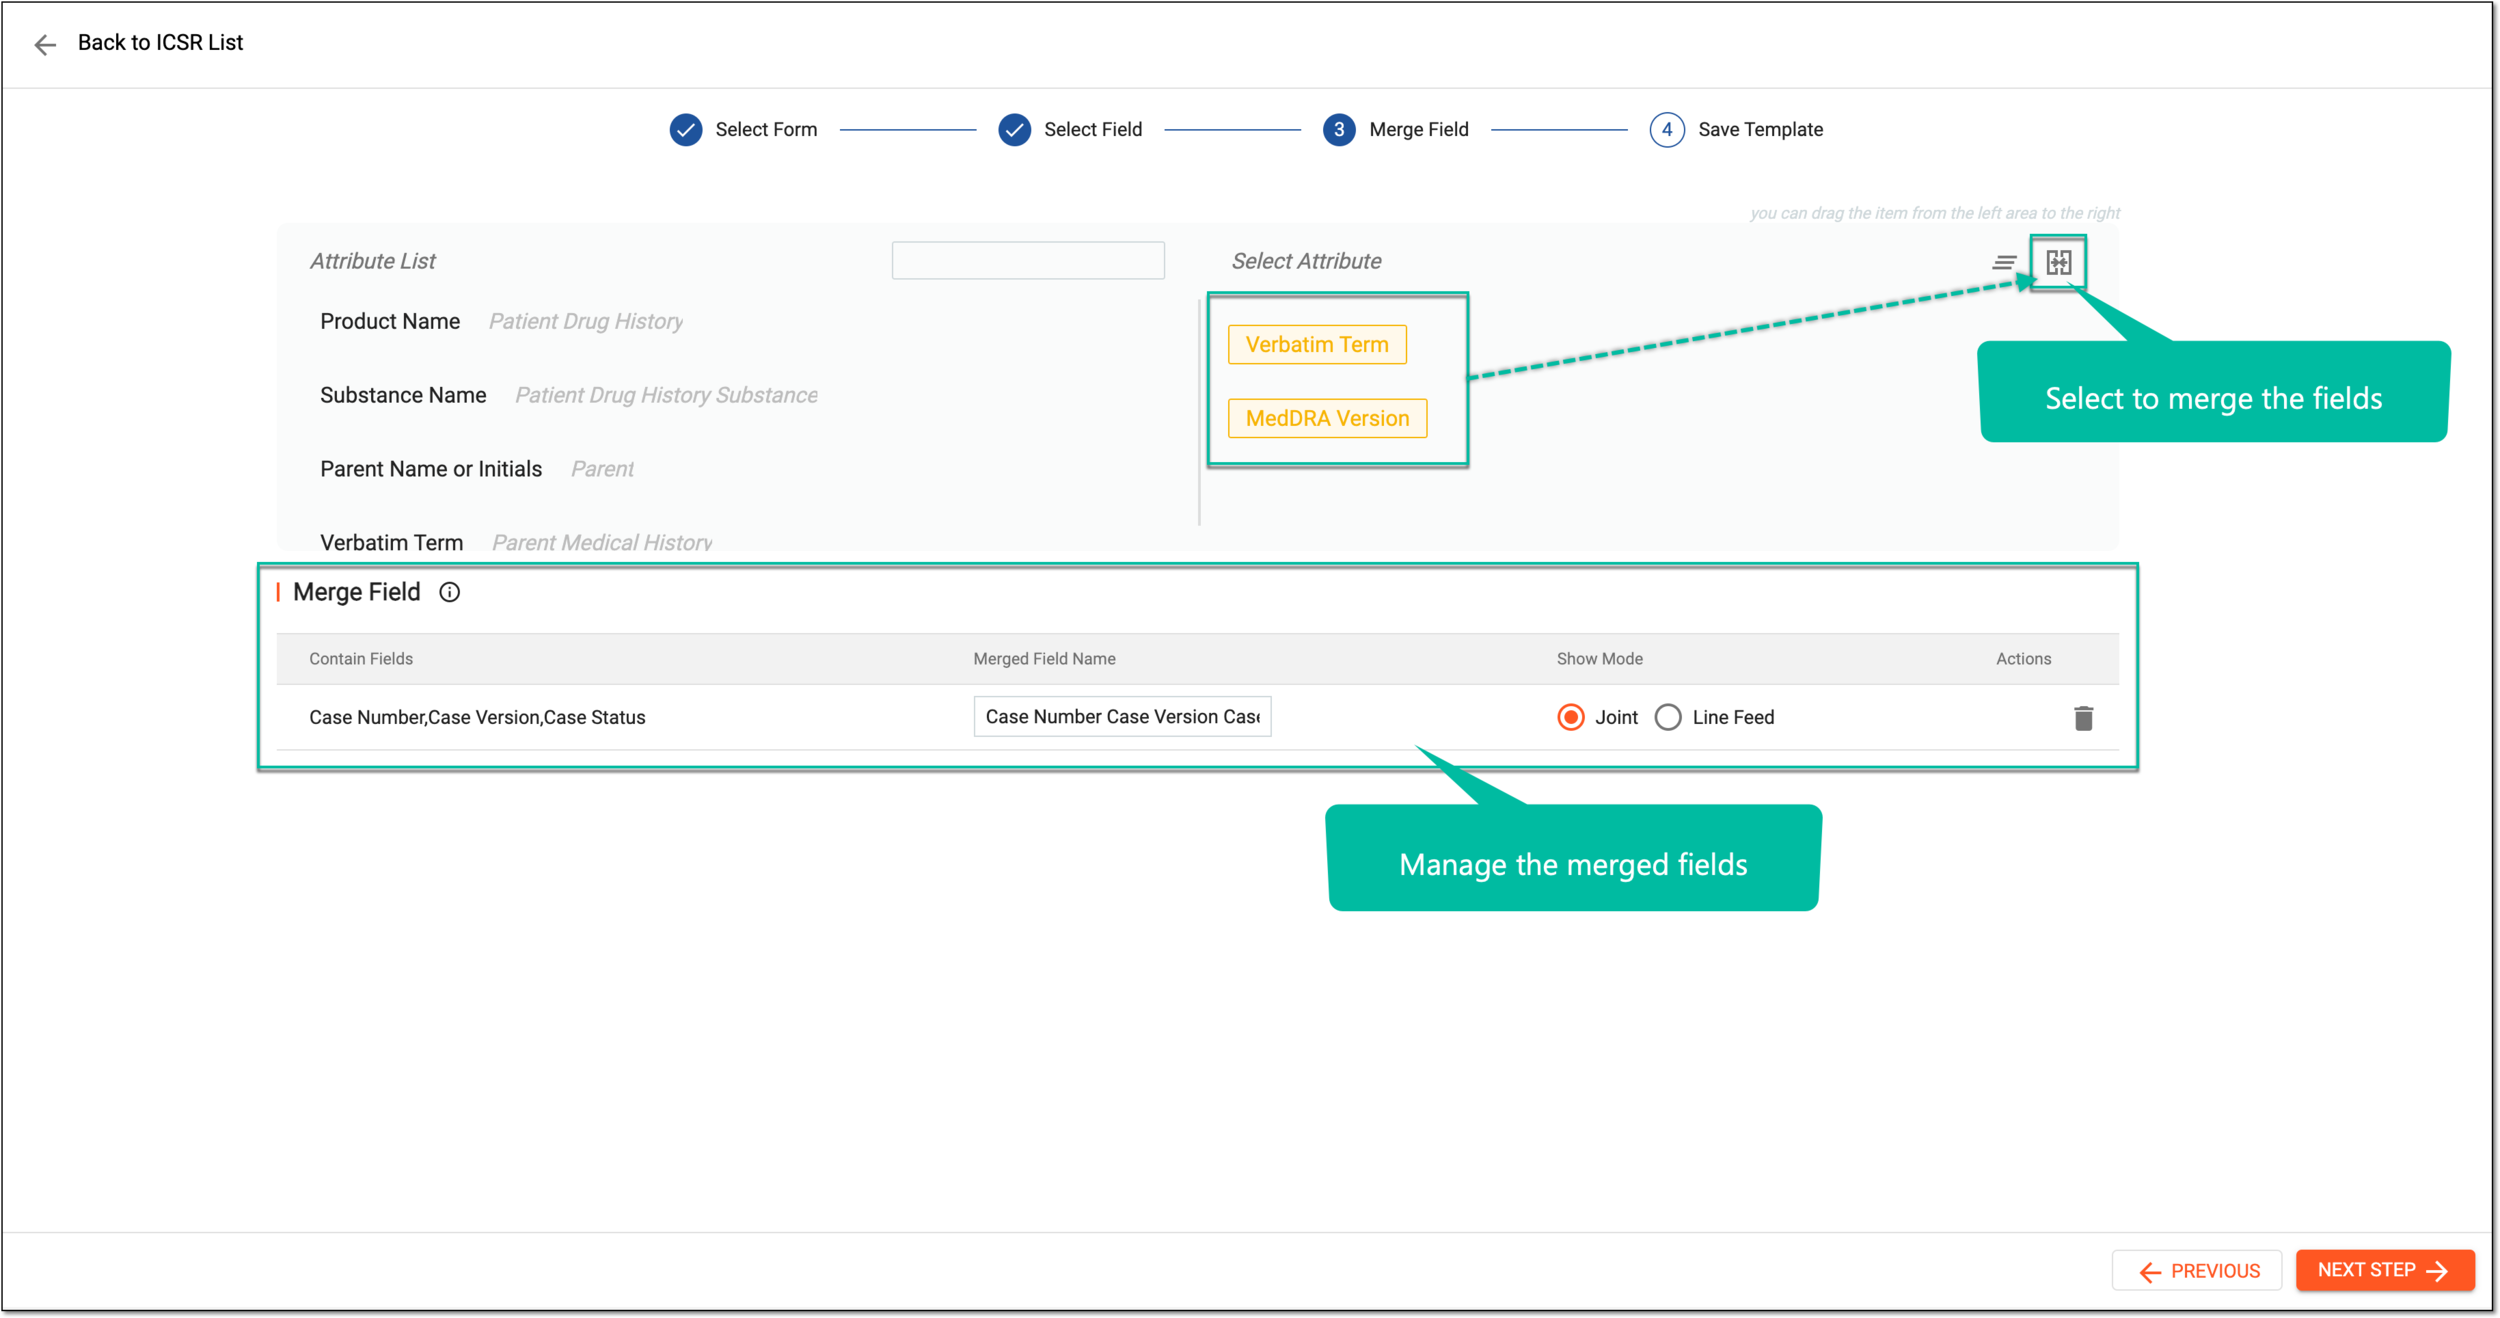Click the Merge Field info icon

click(x=450, y=592)
